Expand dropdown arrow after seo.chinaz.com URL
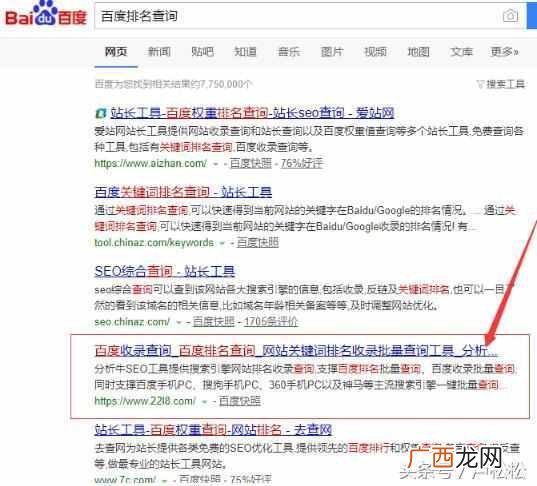The width and height of the screenshot is (537, 486). point(178,322)
